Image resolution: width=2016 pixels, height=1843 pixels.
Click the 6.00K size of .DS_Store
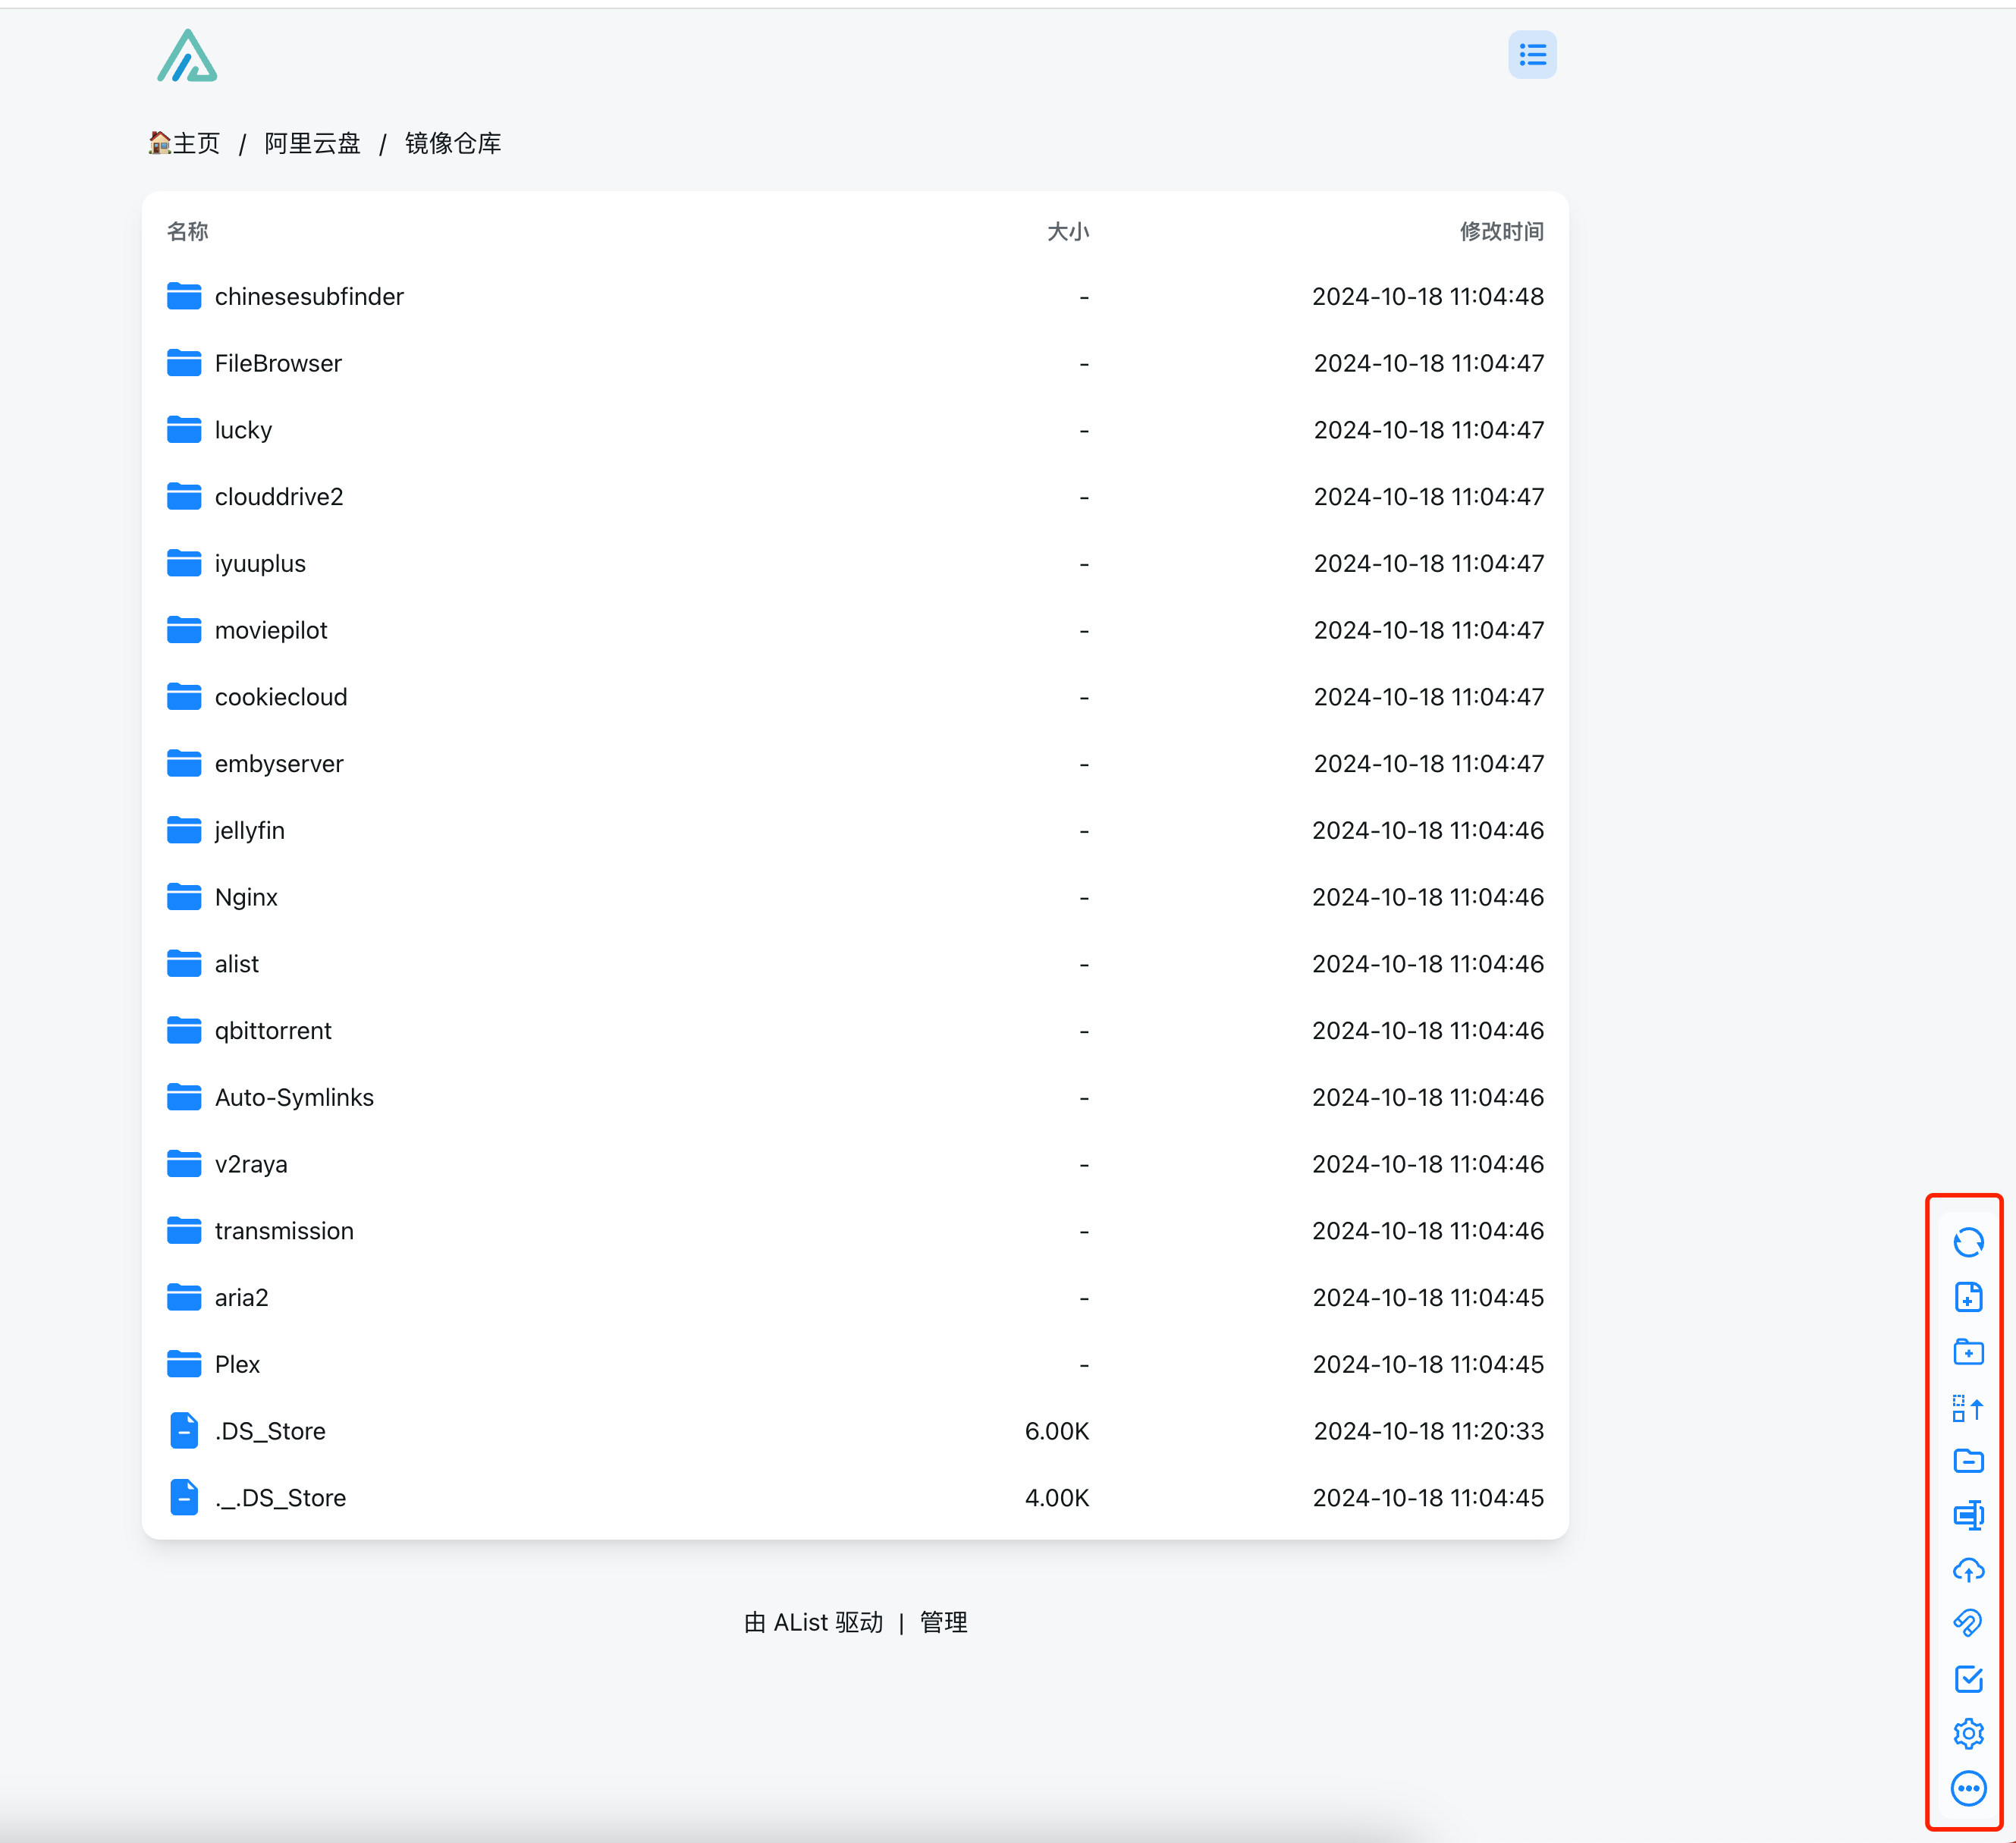pos(1057,1431)
